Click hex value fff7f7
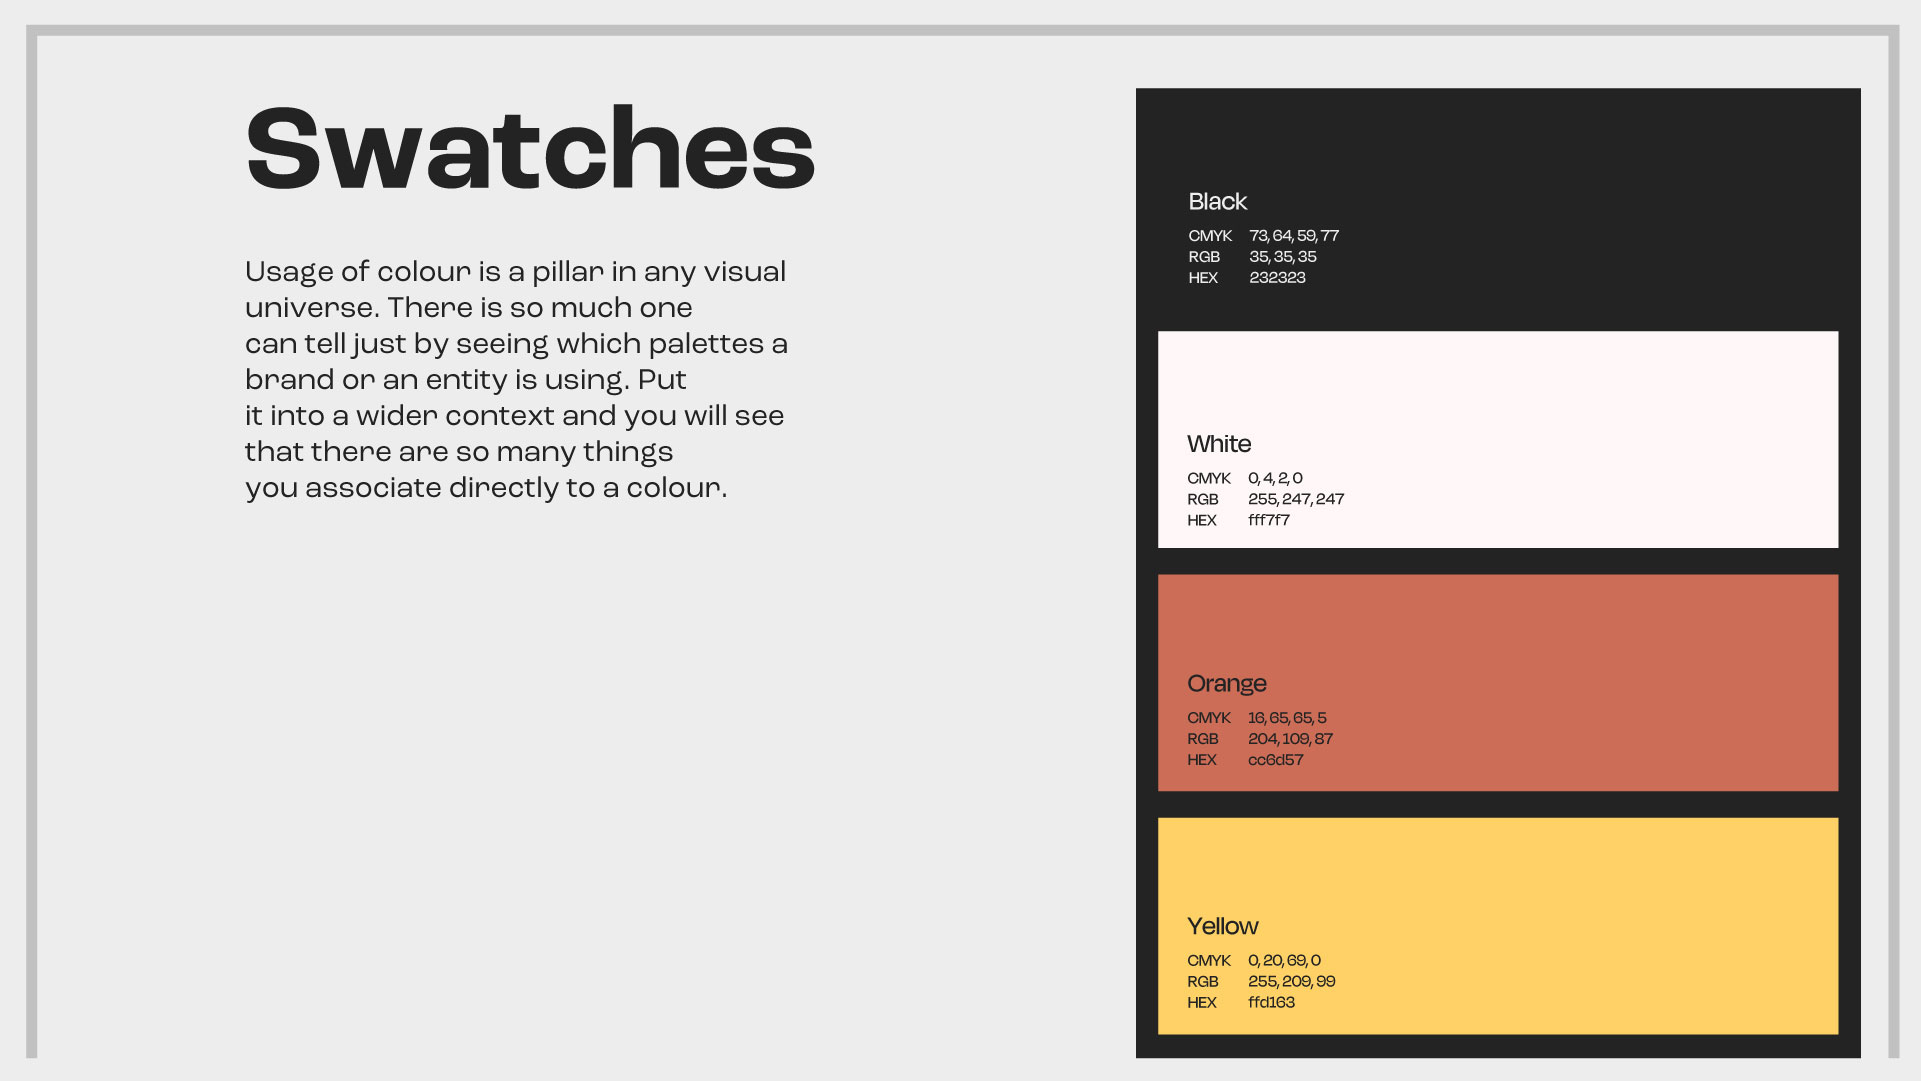Viewport: 1921px width, 1081px height. tap(1268, 520)
